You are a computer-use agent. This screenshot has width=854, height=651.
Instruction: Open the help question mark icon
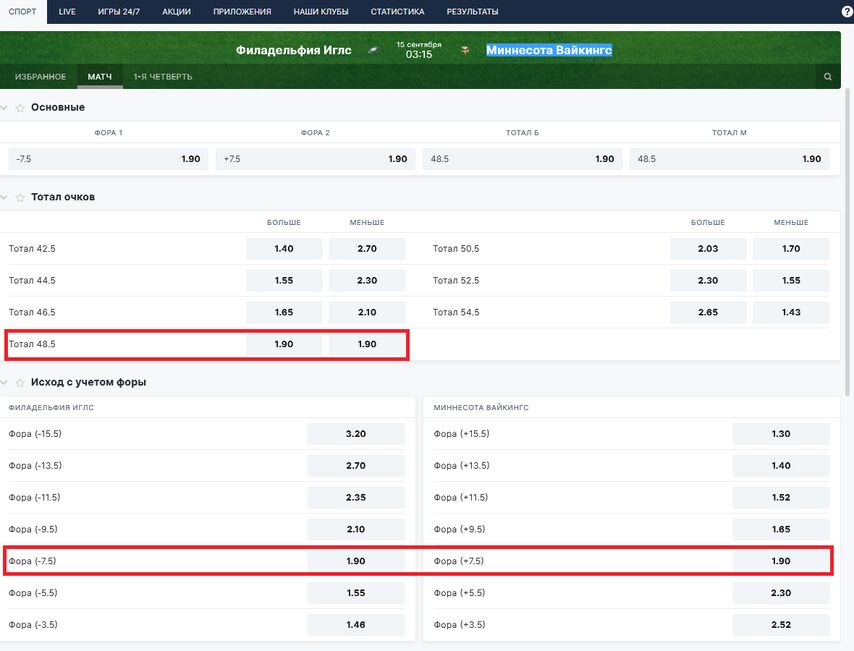tap(847, 11)
